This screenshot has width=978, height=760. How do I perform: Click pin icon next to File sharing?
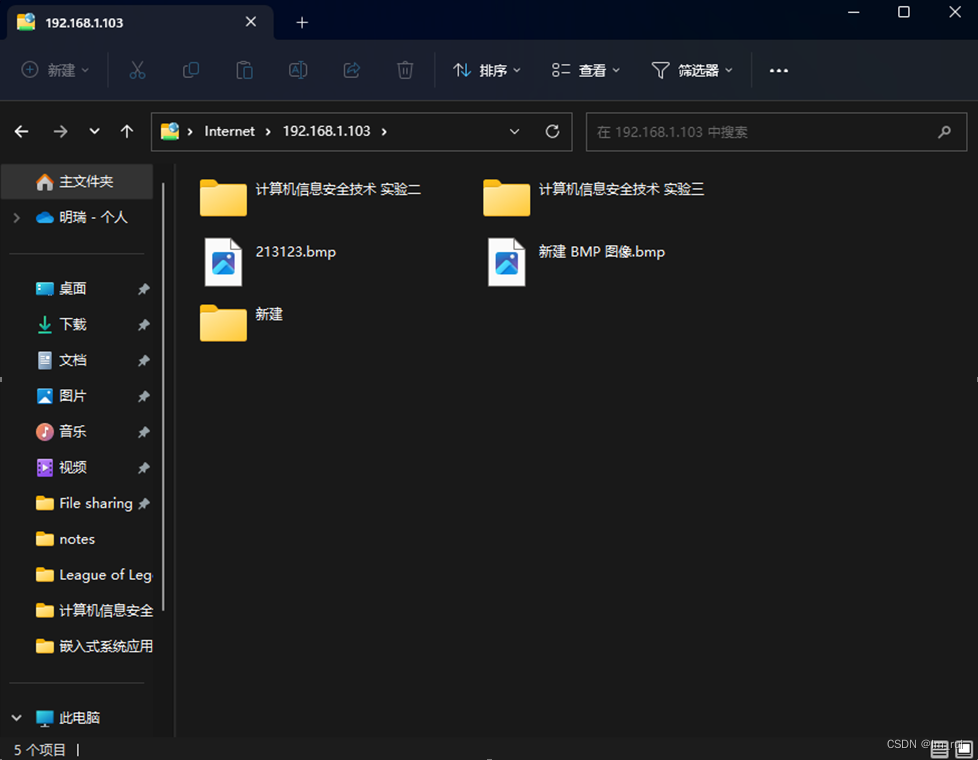tap(144, 503)
